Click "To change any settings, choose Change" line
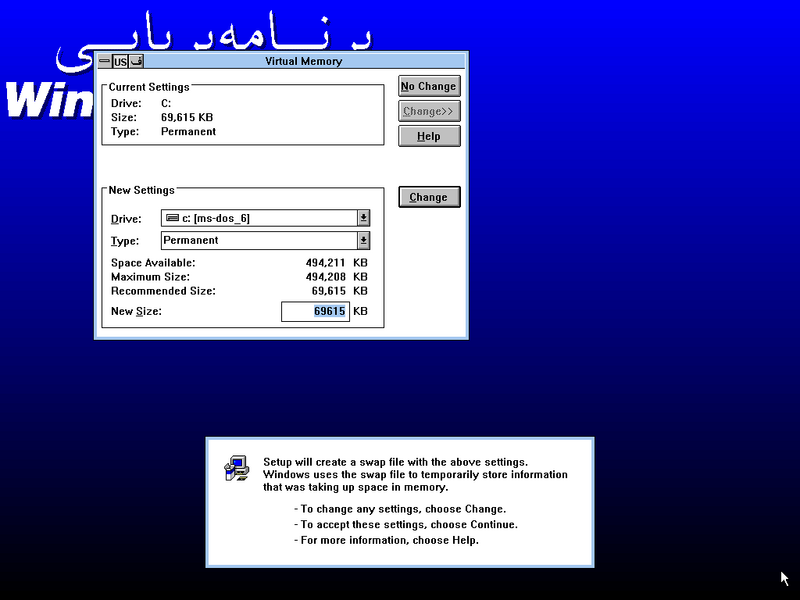The height and width of the screenshot is (600, 800). tap(400, 509)
